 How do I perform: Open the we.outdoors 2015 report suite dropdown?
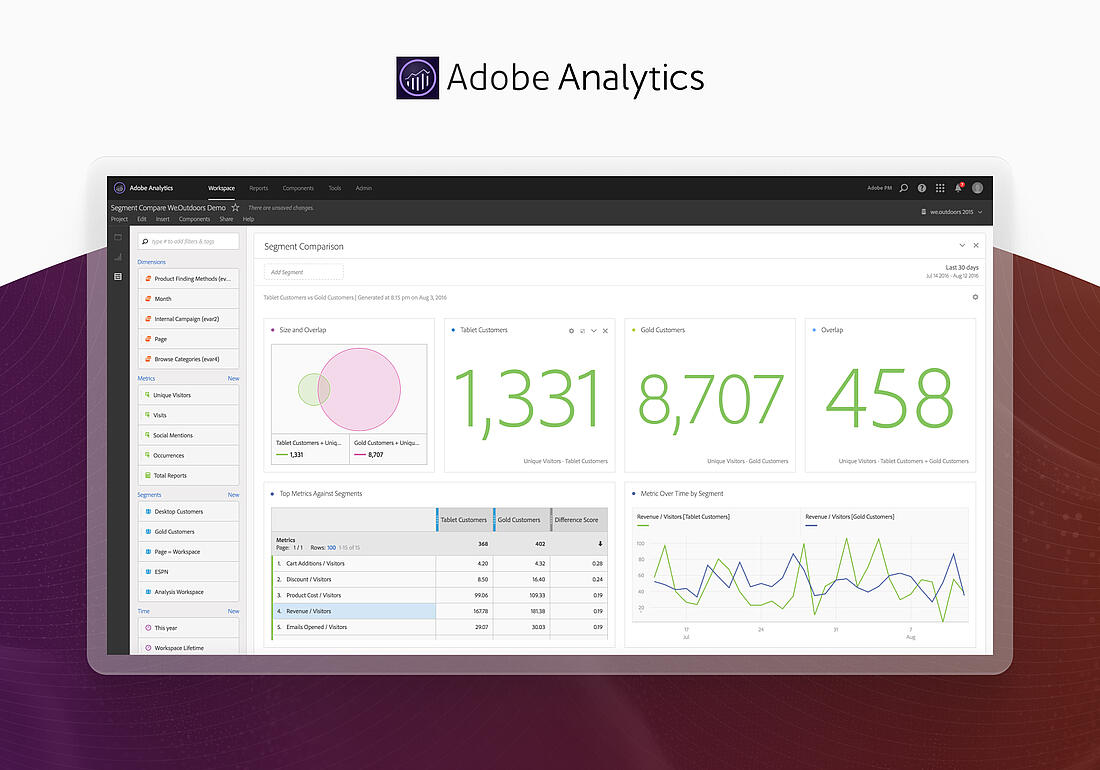tap(952, 212)
